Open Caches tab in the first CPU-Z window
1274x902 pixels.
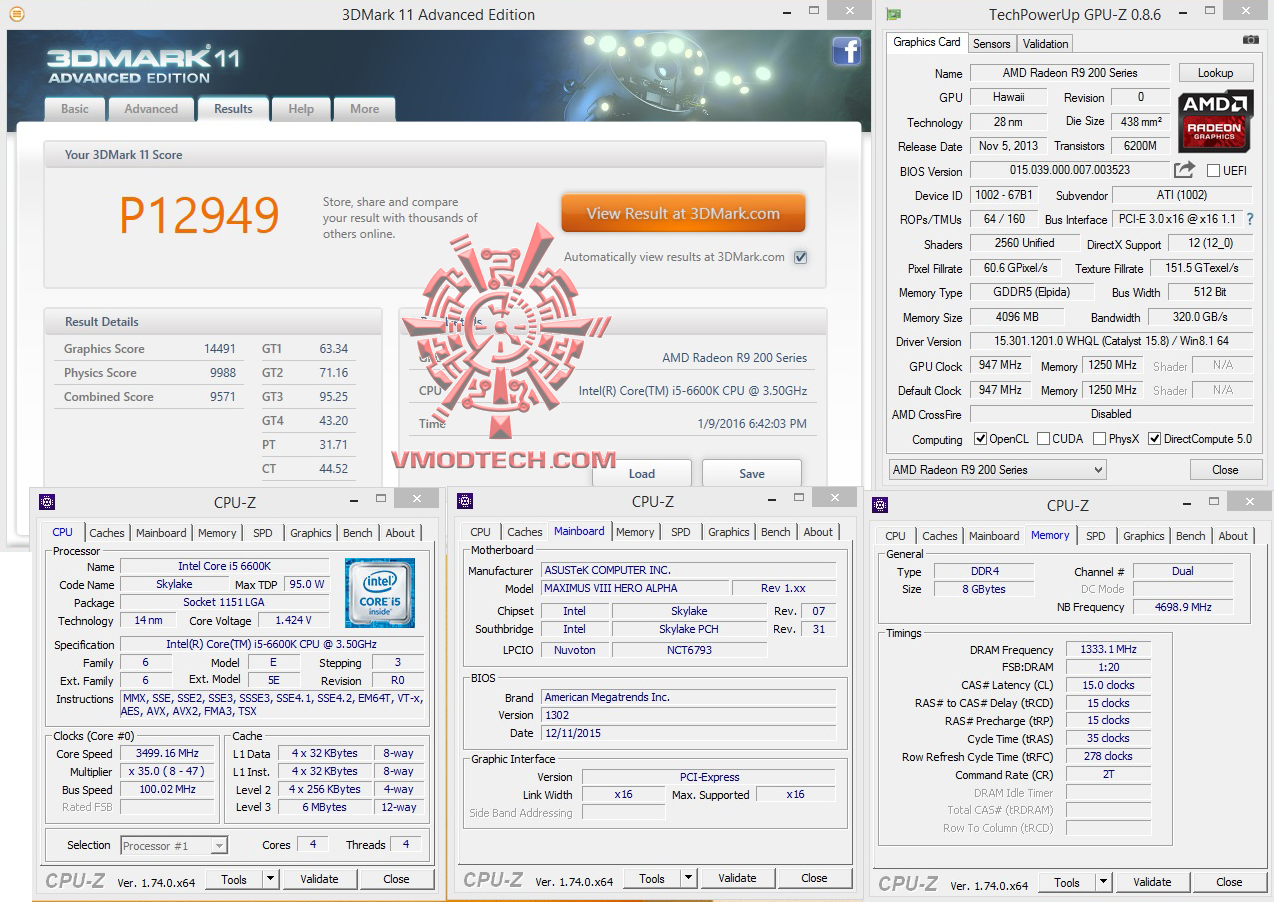click(107, 533)
